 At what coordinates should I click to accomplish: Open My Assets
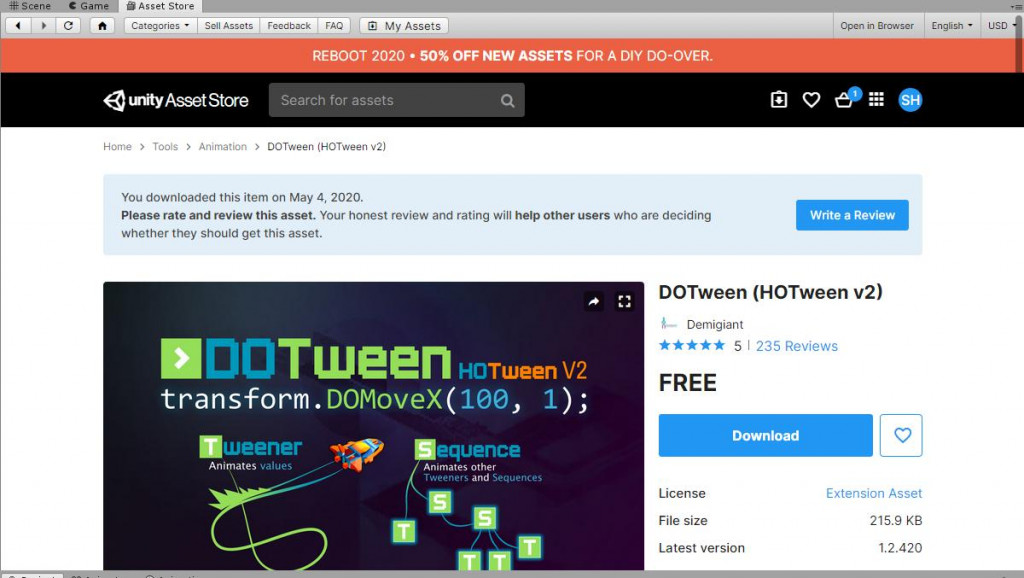(404, 25)
